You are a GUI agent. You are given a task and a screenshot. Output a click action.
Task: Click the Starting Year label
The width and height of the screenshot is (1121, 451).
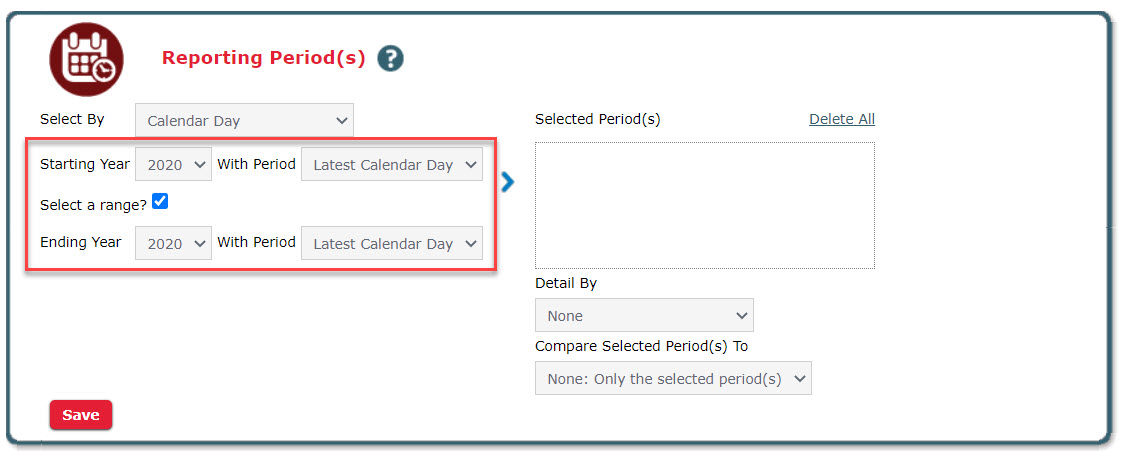pyautogui.click(x=84, y=164)
